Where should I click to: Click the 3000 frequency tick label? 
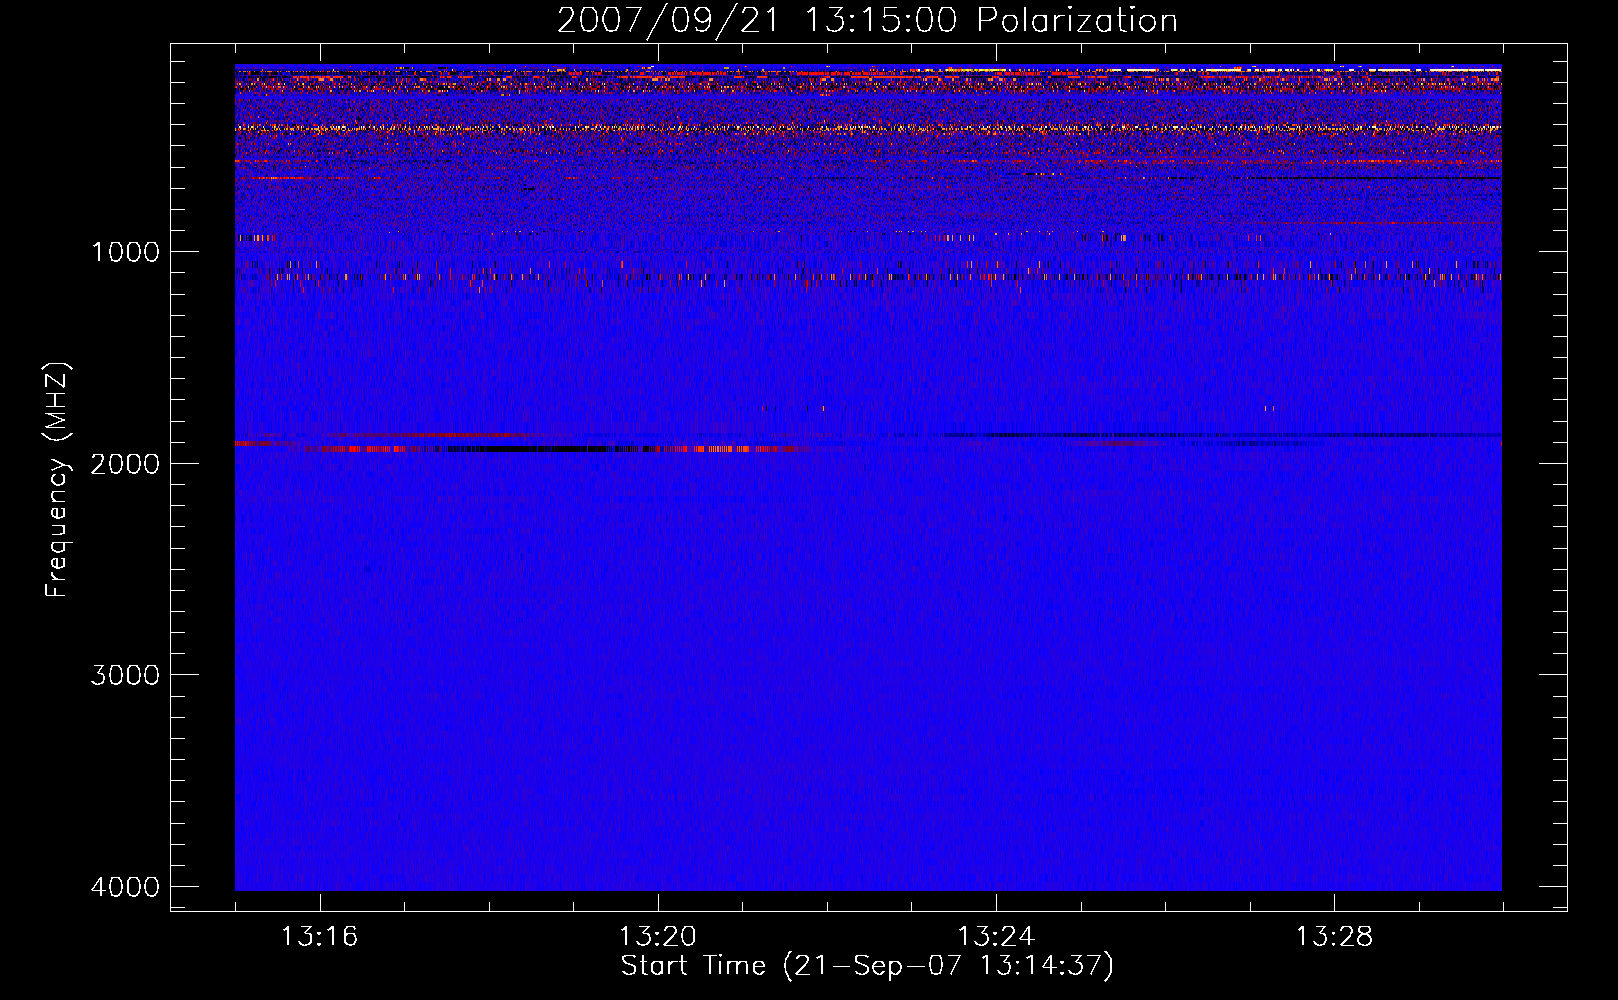tap(126, 675)
